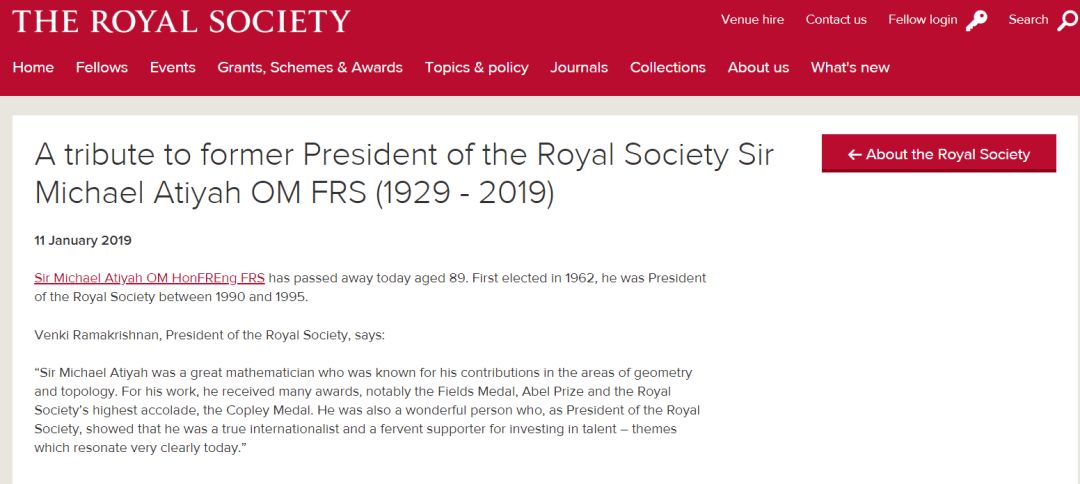Open Sir Michael Atiyah profile link
1080x484 pixels.
coord(149,278)
